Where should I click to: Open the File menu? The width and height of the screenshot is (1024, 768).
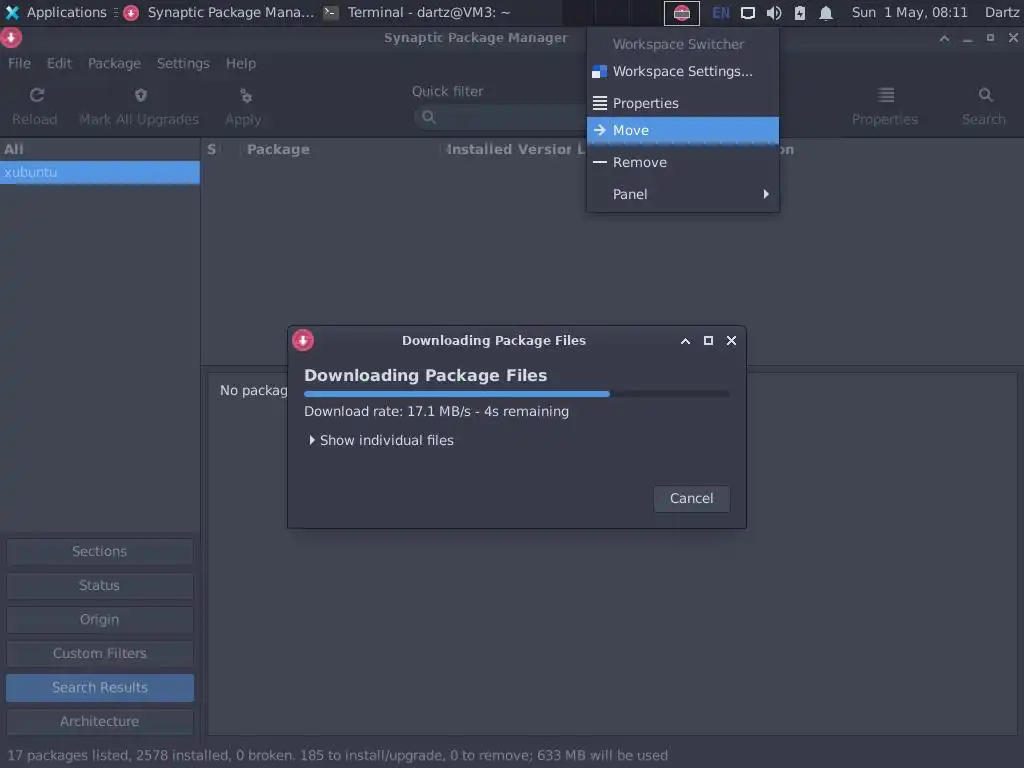pos(19,63)
